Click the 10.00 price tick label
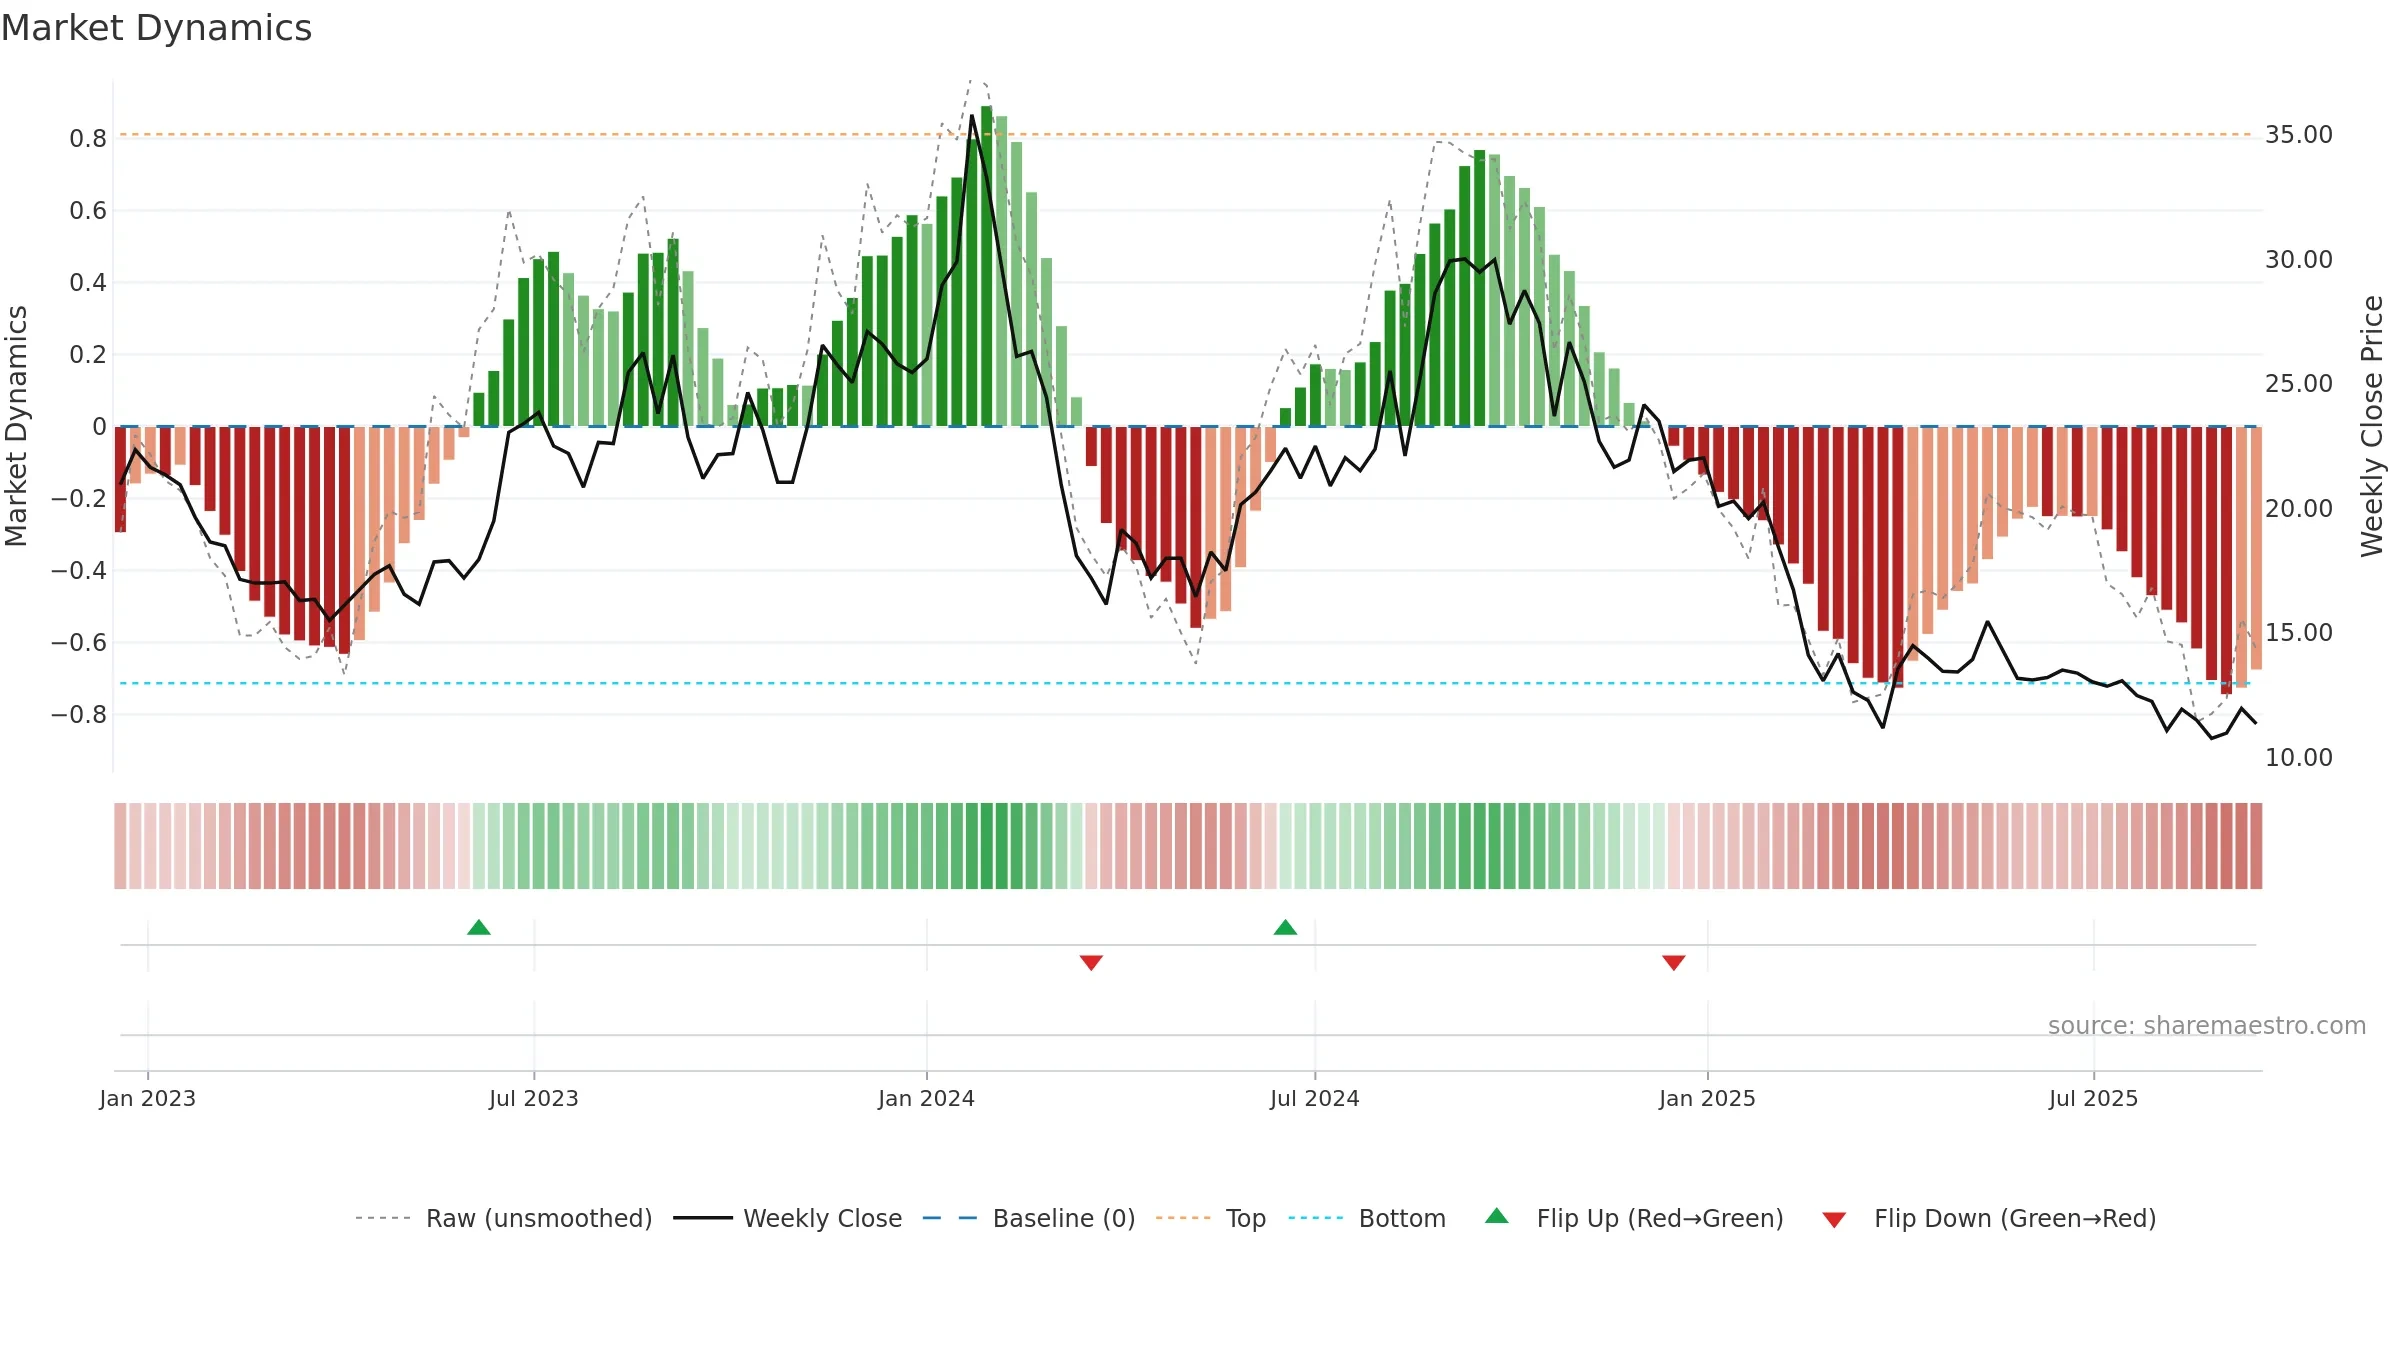The image size is (2400, 1350). pos(2299,758)
